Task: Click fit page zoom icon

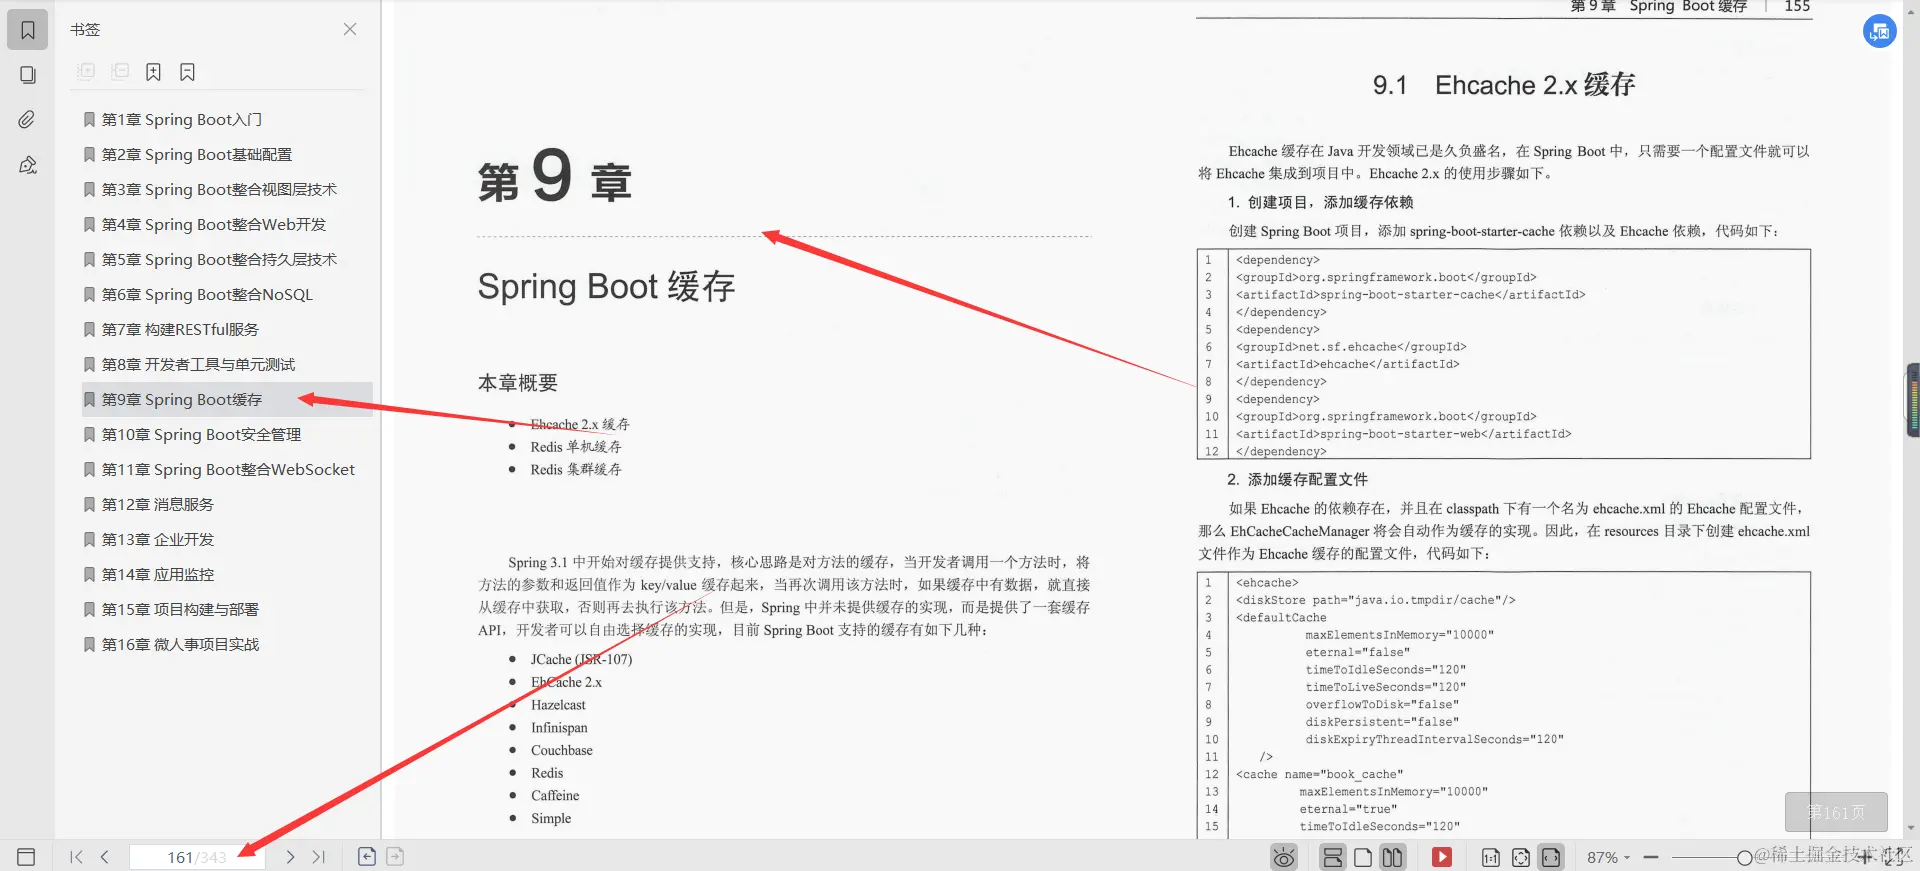Action: (x=1521, y=857)
